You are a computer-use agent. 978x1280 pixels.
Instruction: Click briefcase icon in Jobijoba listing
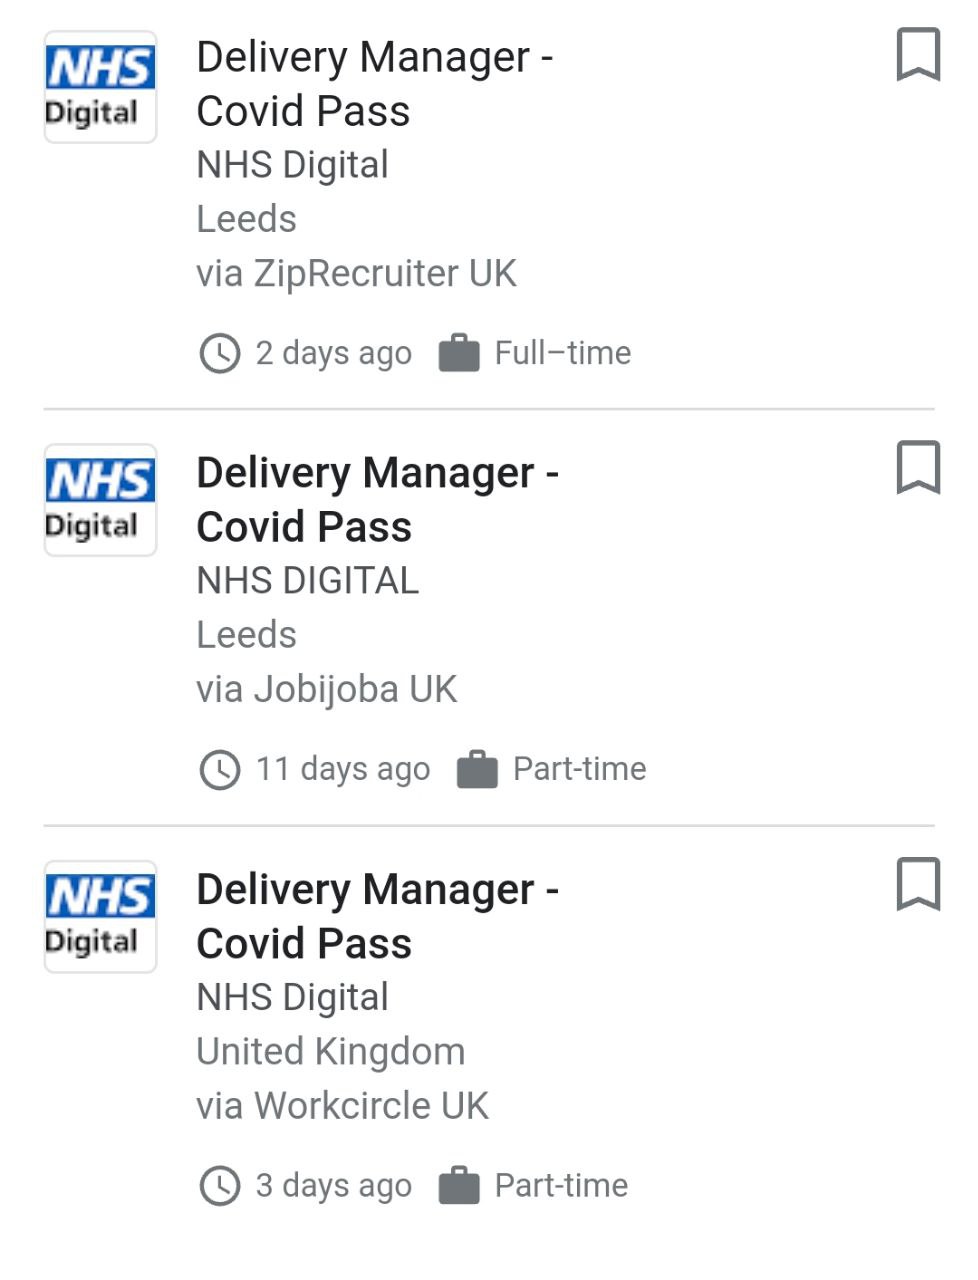477,770
